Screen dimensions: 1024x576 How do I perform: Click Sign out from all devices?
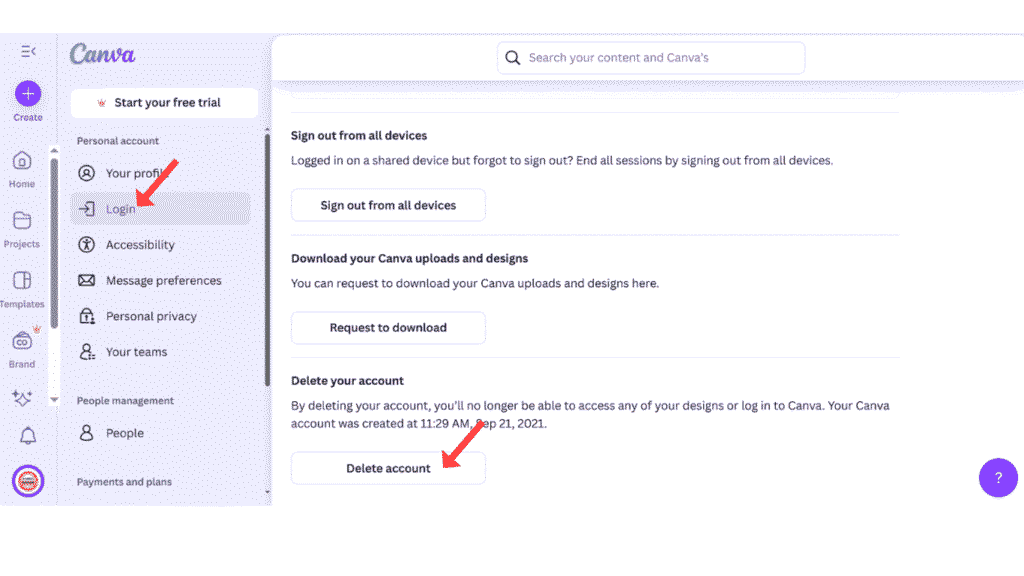point(388,204)
